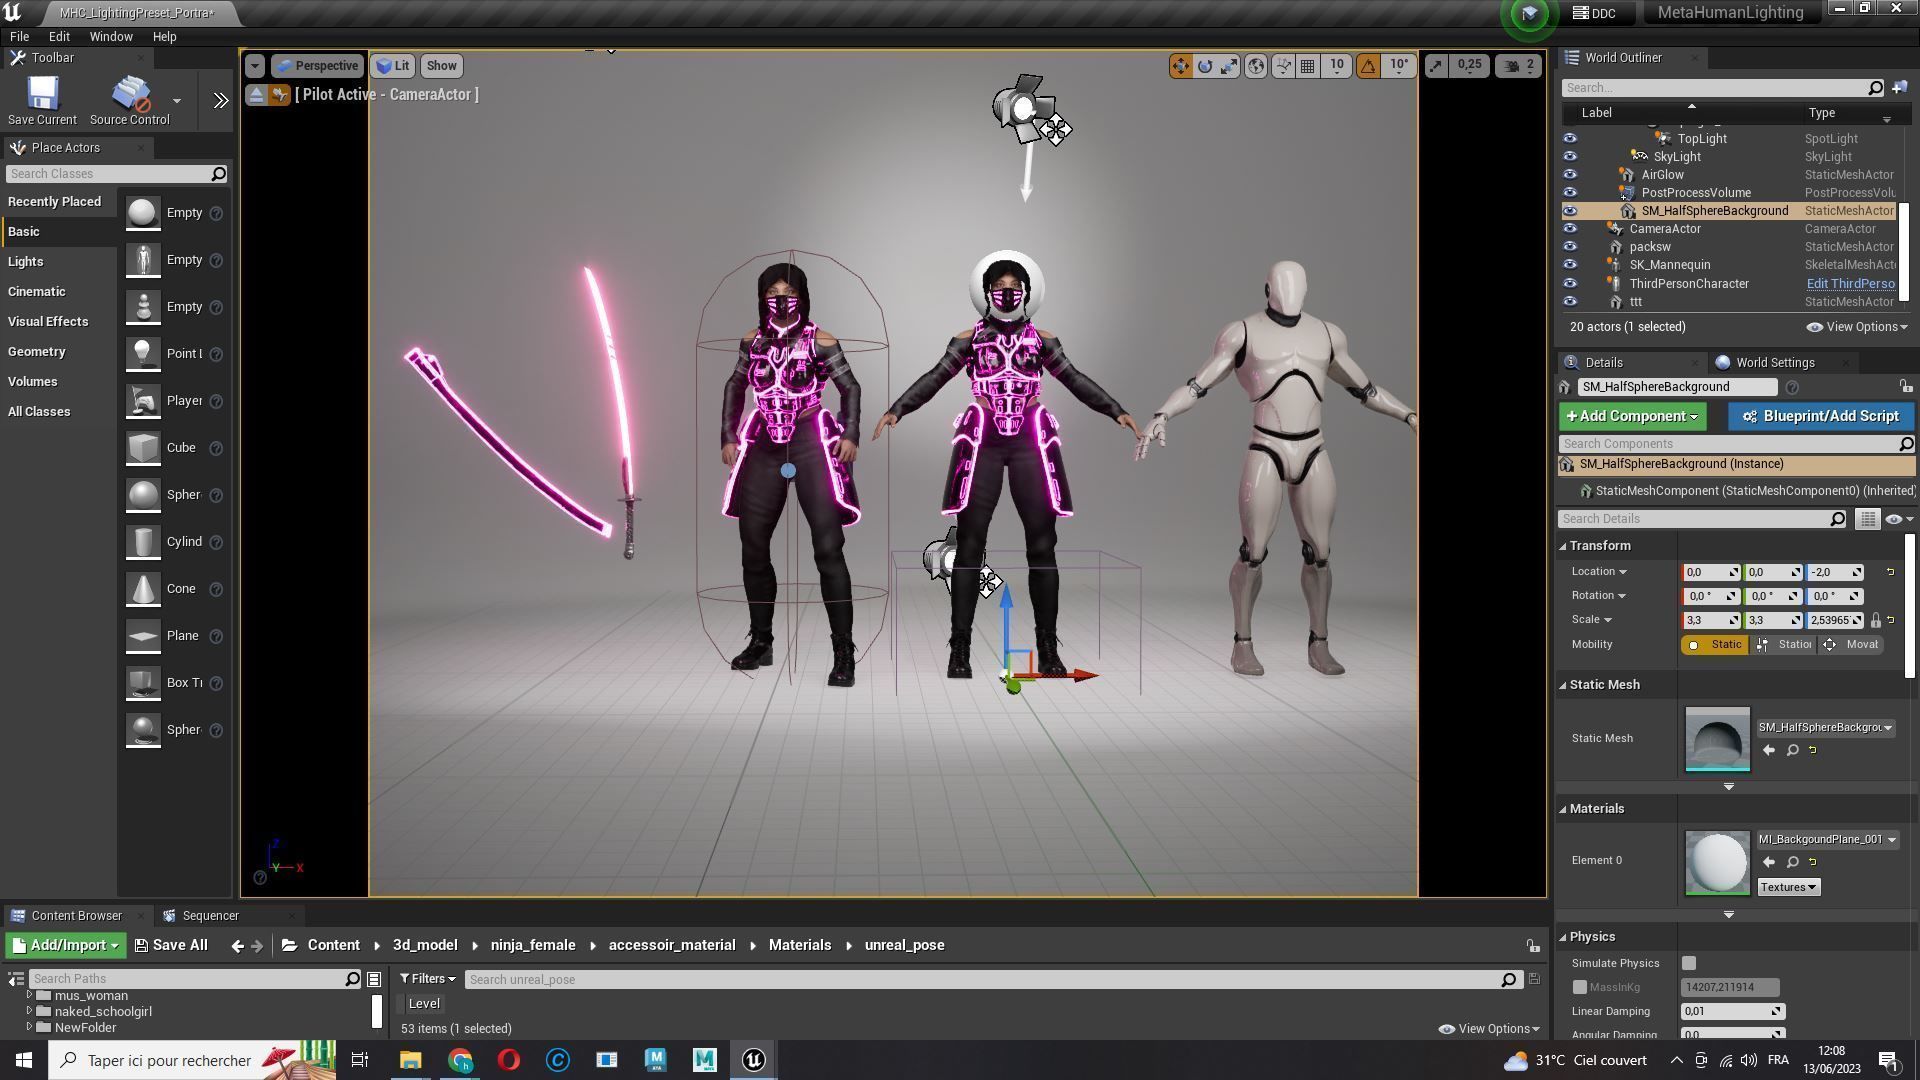Expand the Textures dropdown under Materials

(x=1788, y=887)
